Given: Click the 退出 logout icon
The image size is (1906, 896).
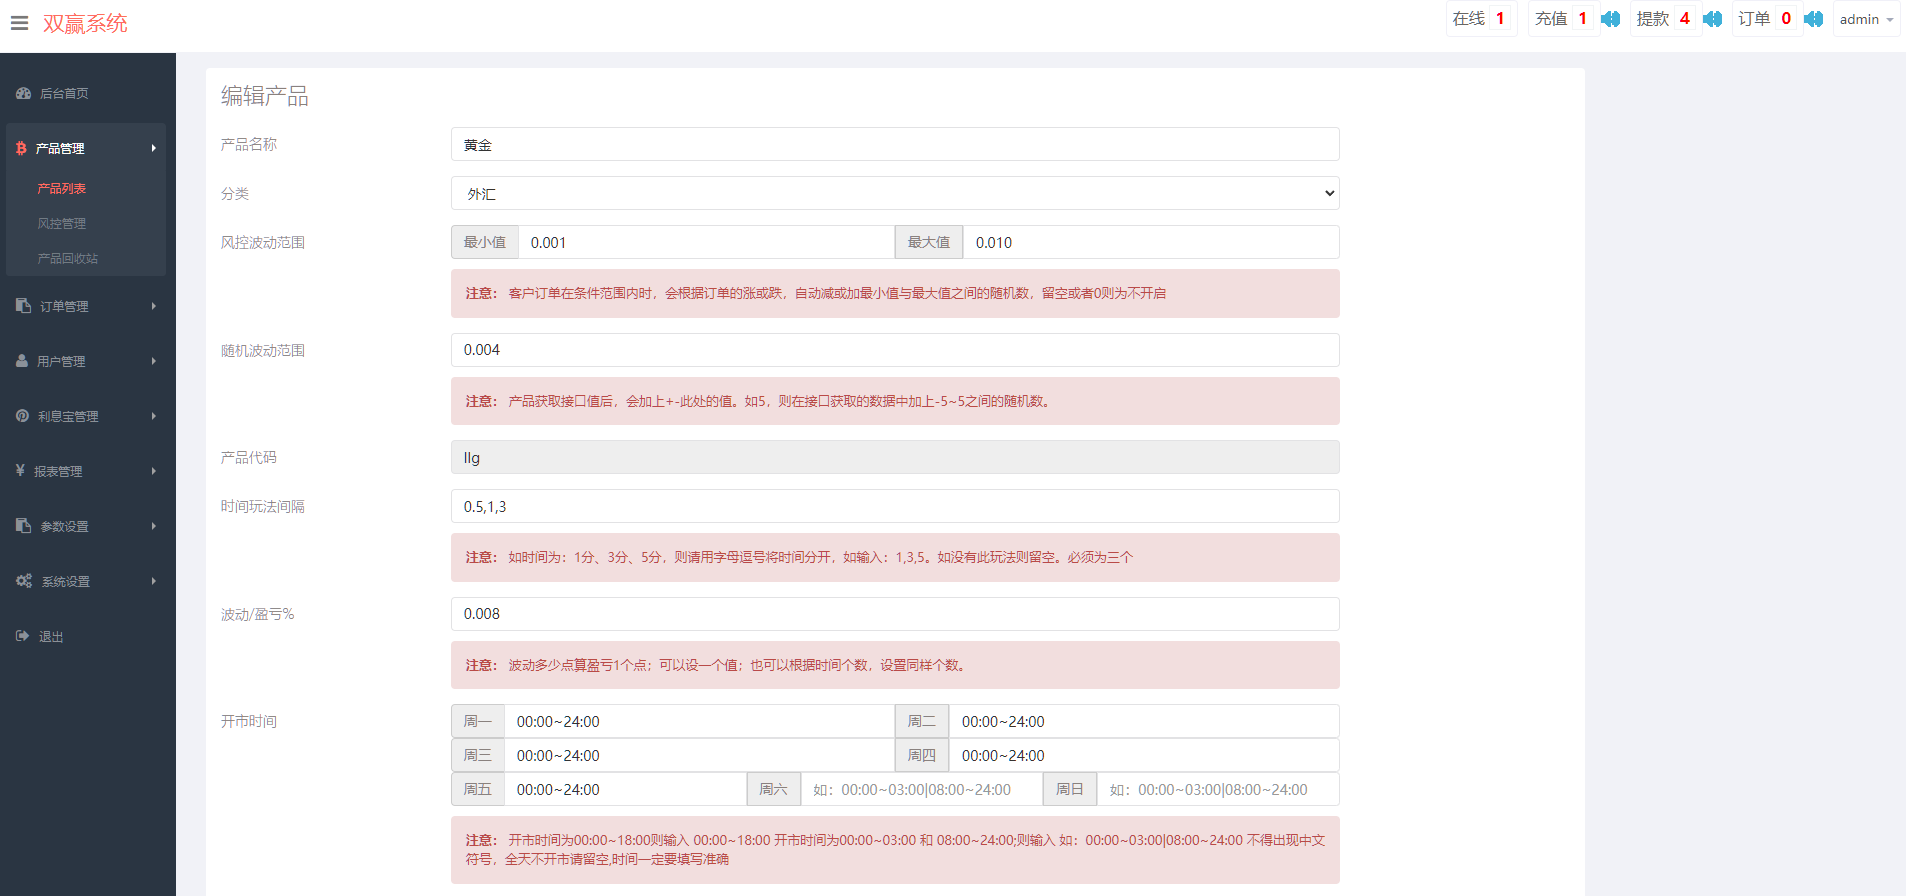Looking at the screenshot, I should click(22, 636).
